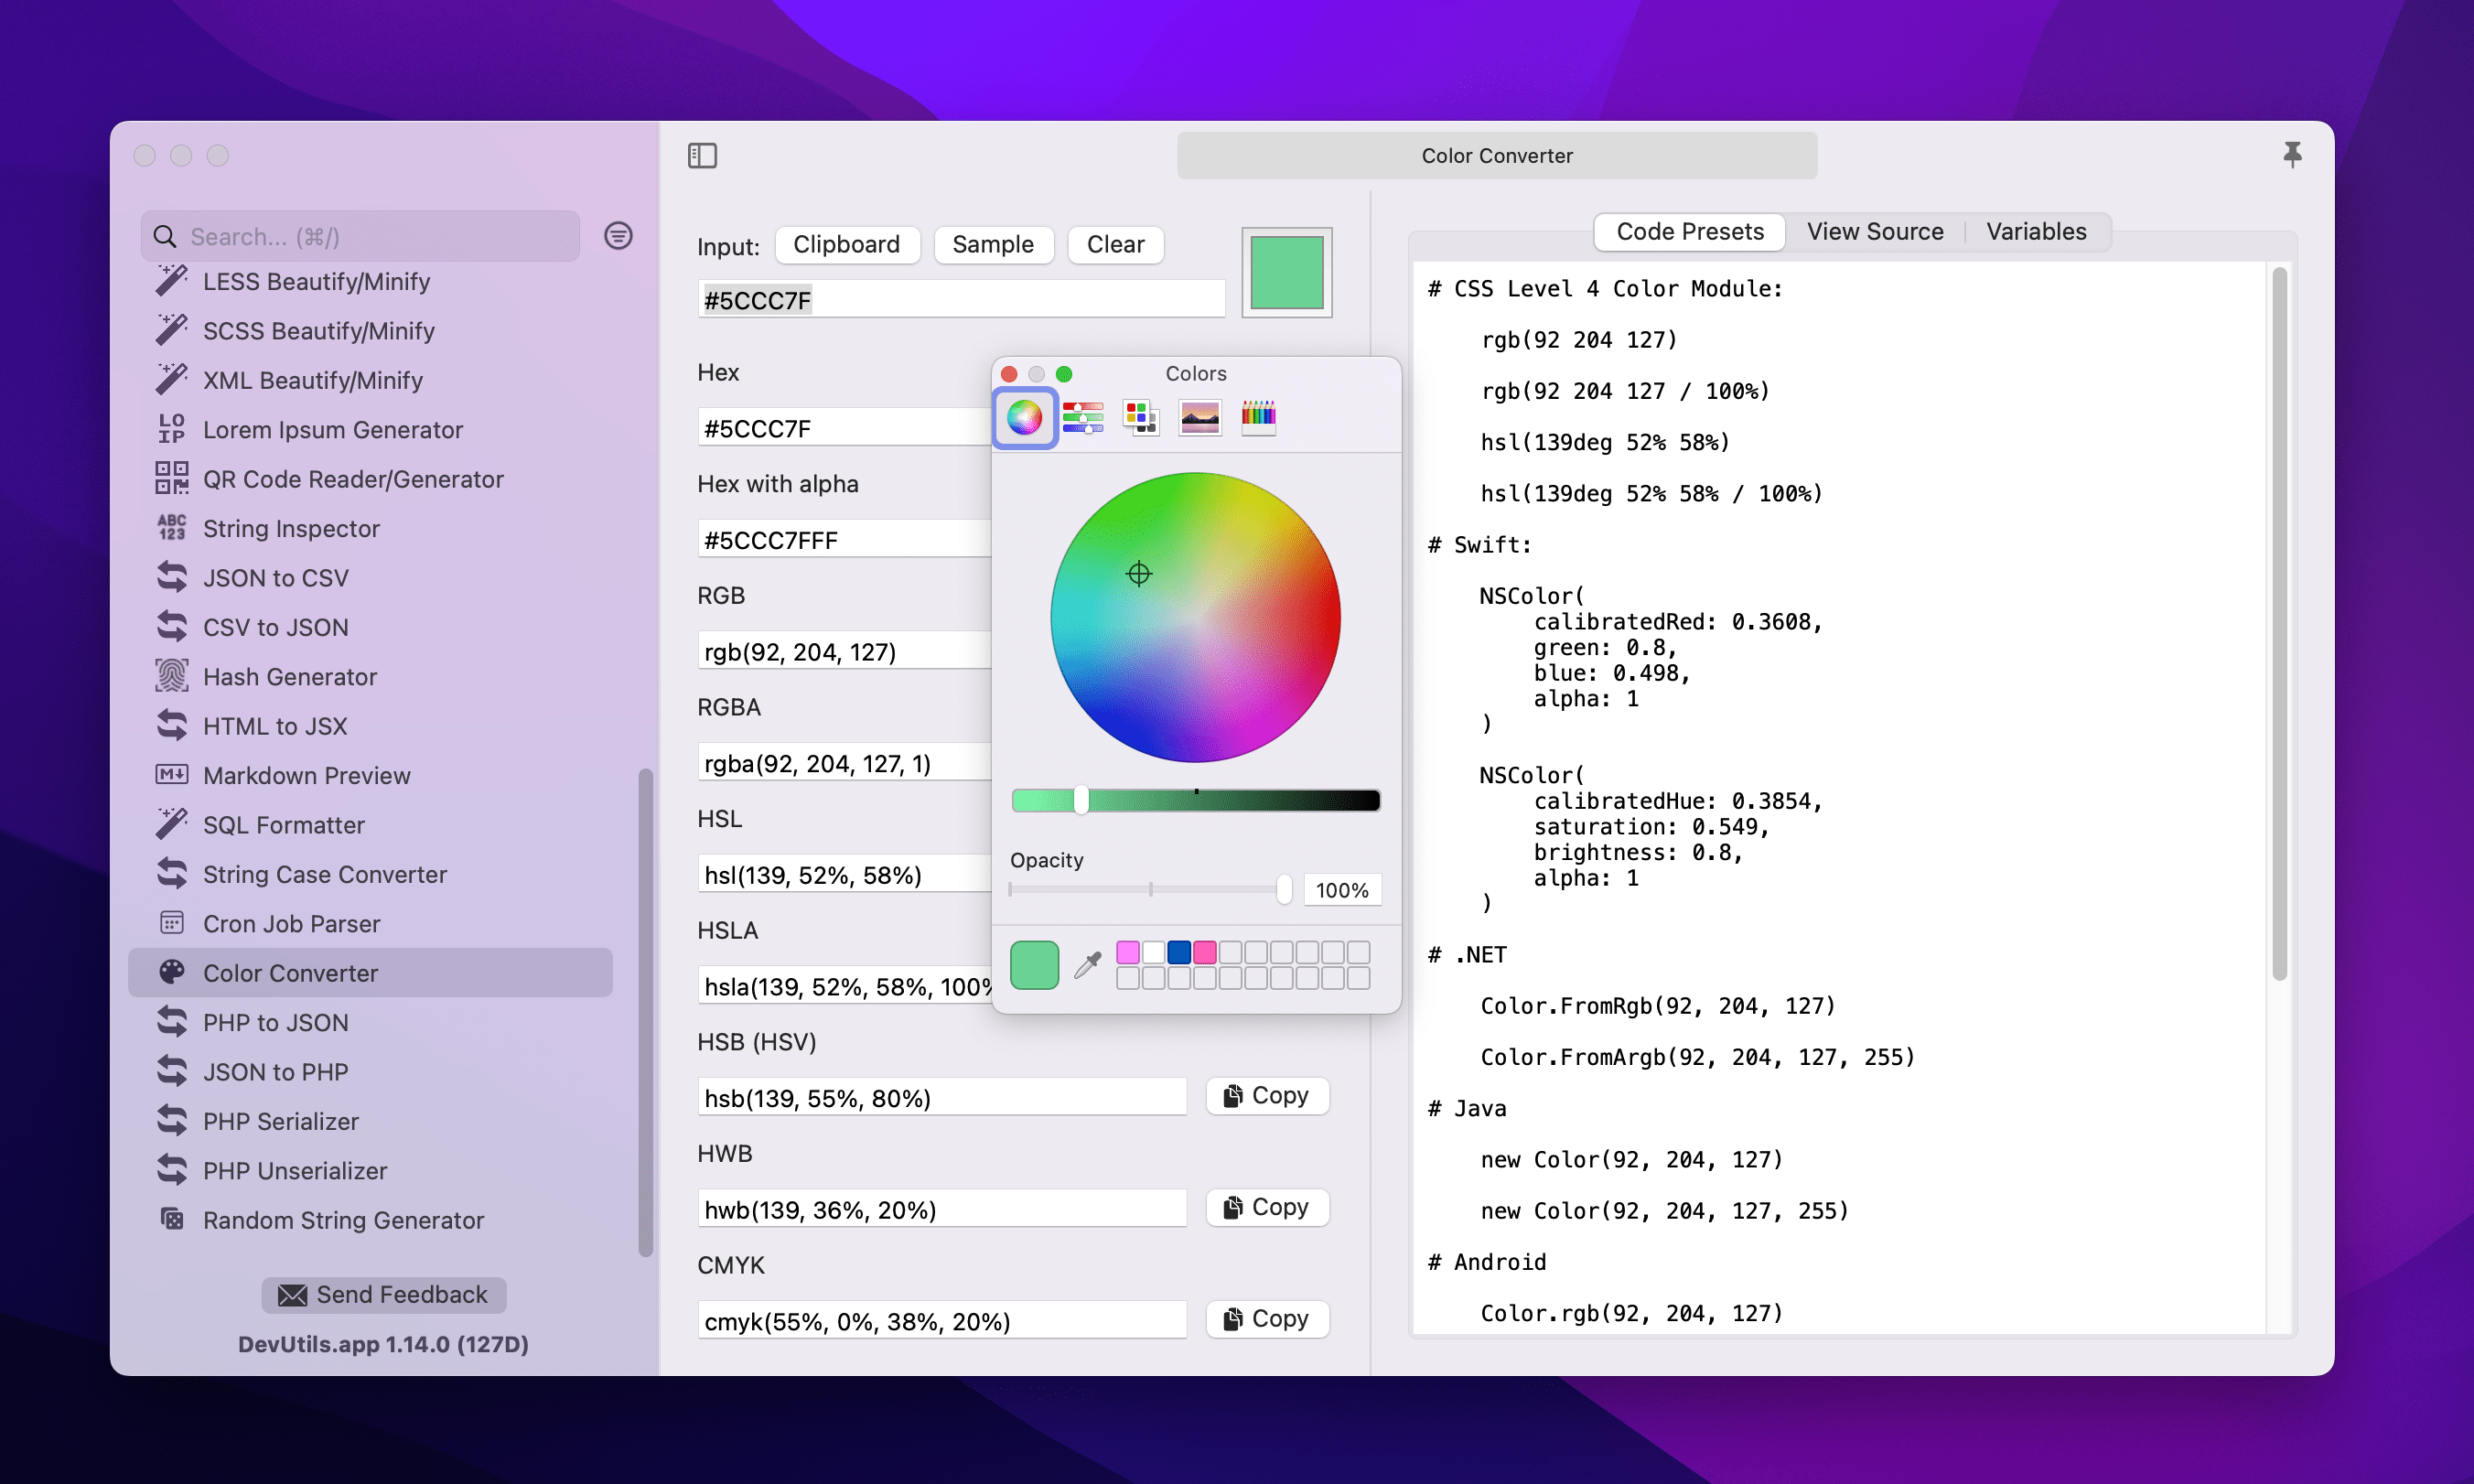The width and height of the screenshot is (2474, 1484).
Task: Click the opacity slider handle
Action: [x=1284, y=889]
